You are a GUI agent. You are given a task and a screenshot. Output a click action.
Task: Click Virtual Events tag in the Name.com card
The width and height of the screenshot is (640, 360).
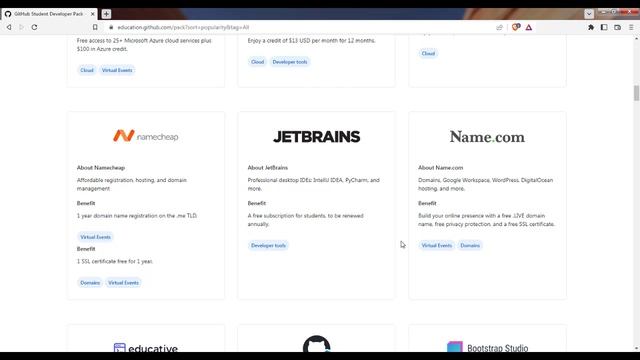point(436,246)
